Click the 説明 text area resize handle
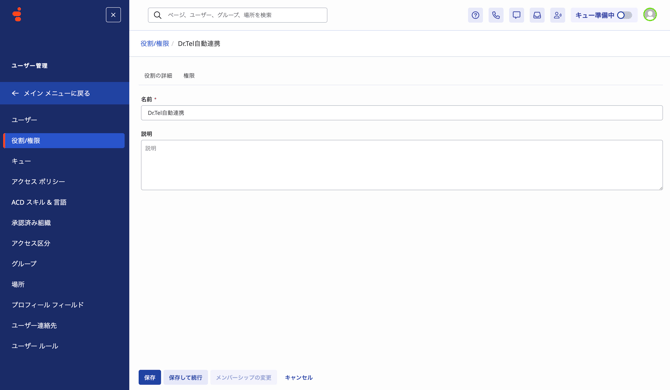The image size is (670, 390). [660, 188]
